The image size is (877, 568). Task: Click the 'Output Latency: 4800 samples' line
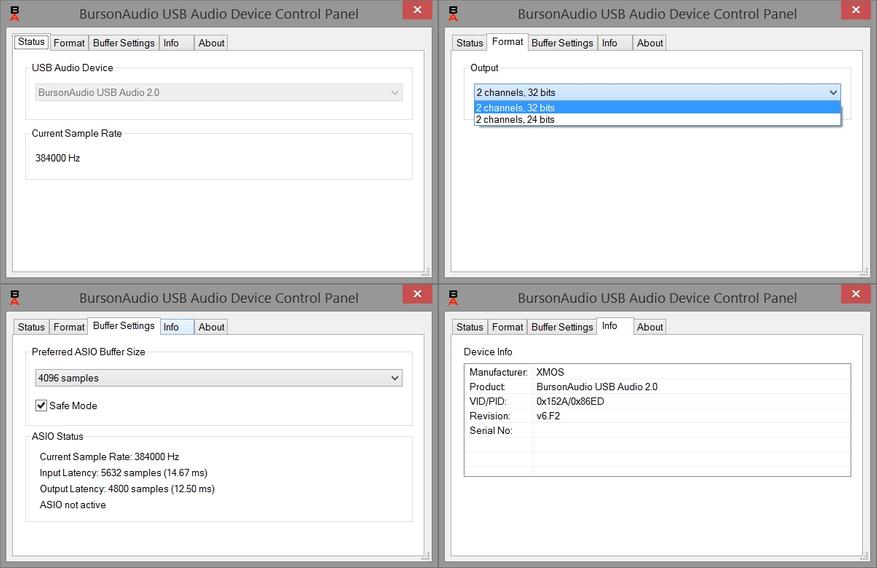127,489
